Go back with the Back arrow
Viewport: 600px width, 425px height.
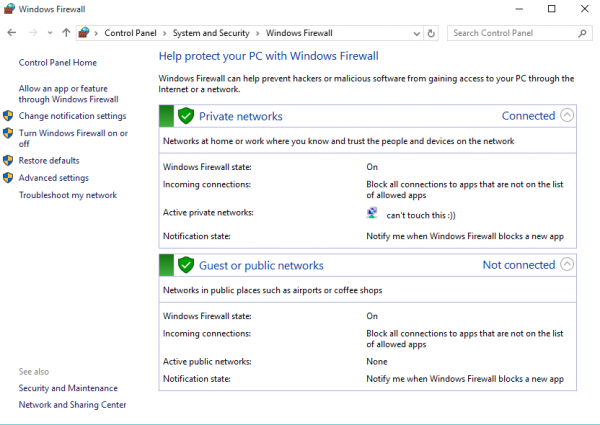12,33
